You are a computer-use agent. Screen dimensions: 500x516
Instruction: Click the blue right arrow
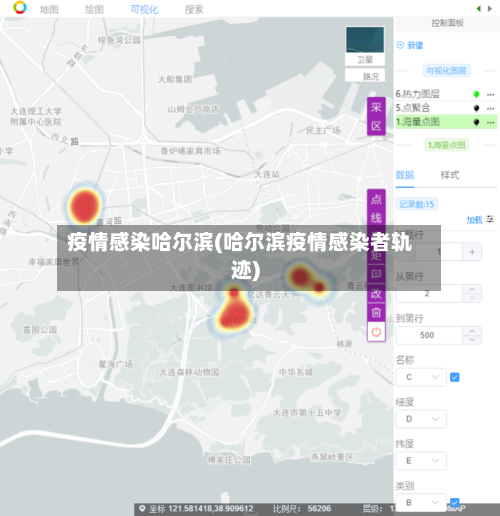click(x=490, y=9)
